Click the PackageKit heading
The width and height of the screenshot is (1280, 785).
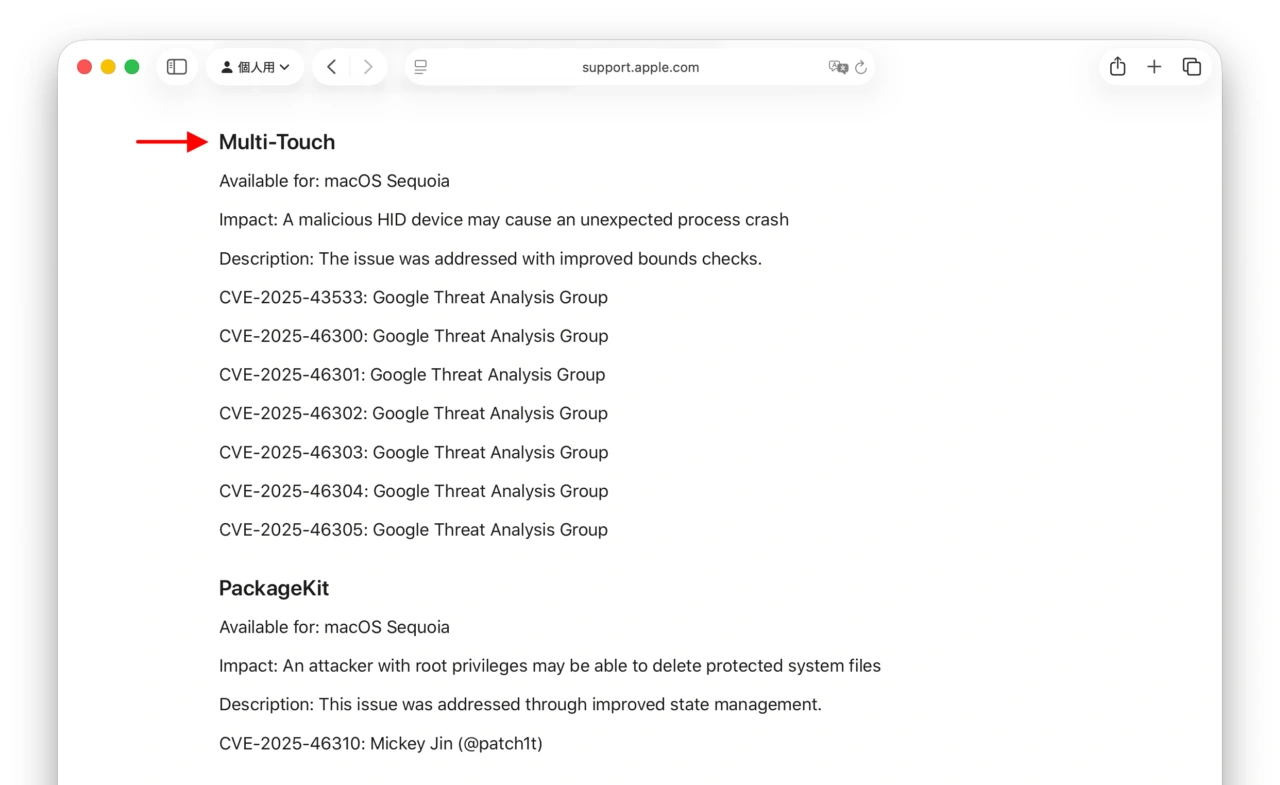tap(274, 588)
